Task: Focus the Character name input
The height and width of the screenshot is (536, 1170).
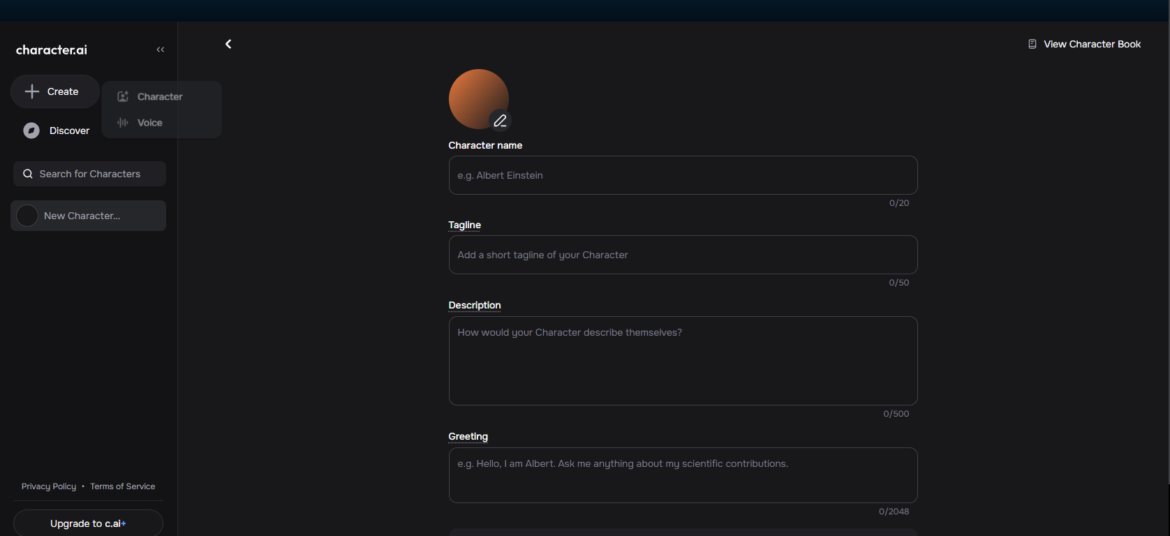Action: [683, 175]
